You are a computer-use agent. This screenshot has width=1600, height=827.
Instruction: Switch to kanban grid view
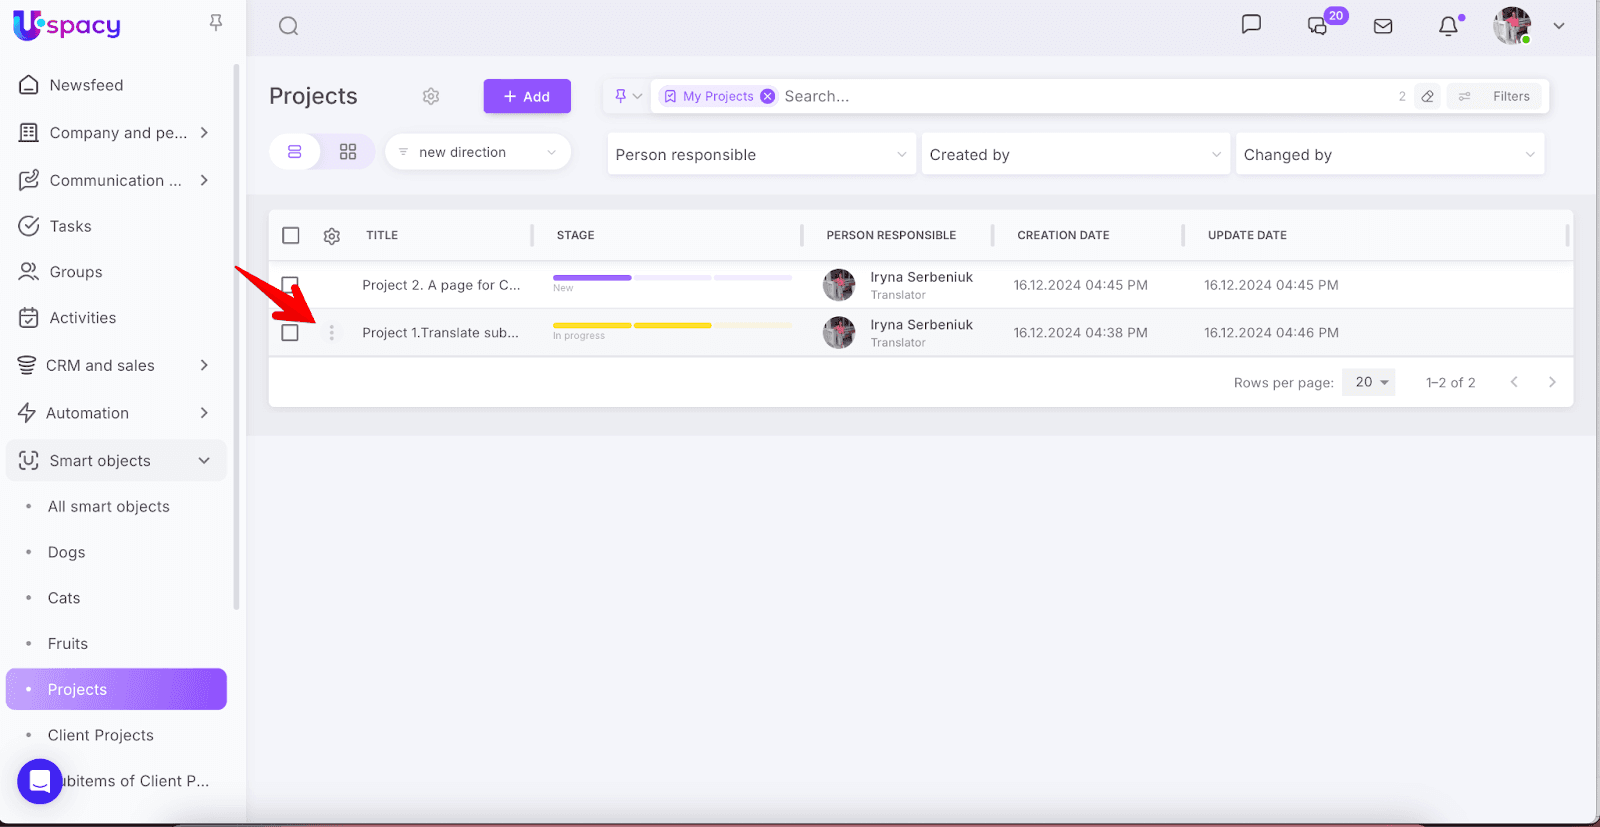pyautogui.click(x=348, y=152)
